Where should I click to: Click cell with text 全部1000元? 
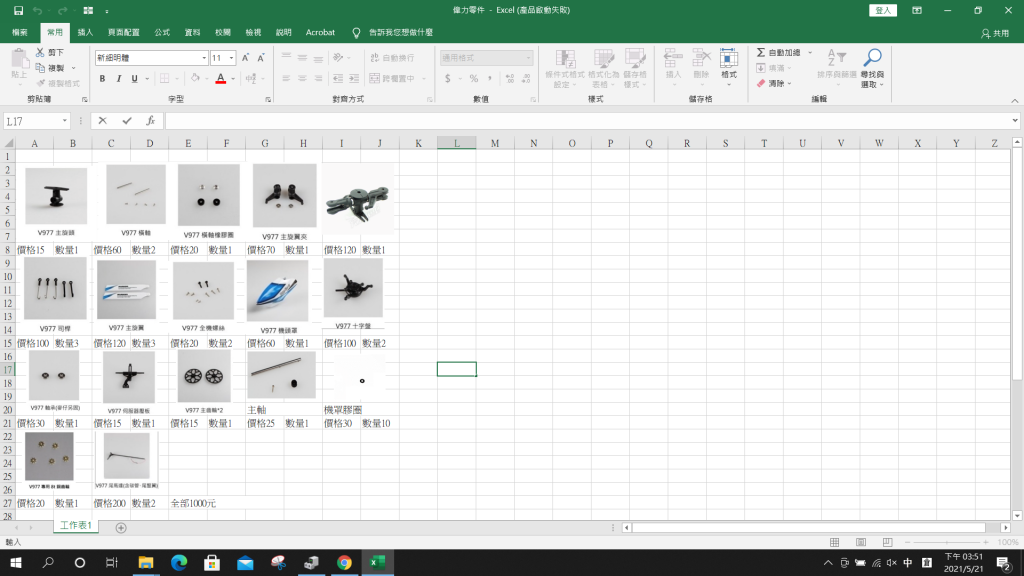tap(193, 504)
